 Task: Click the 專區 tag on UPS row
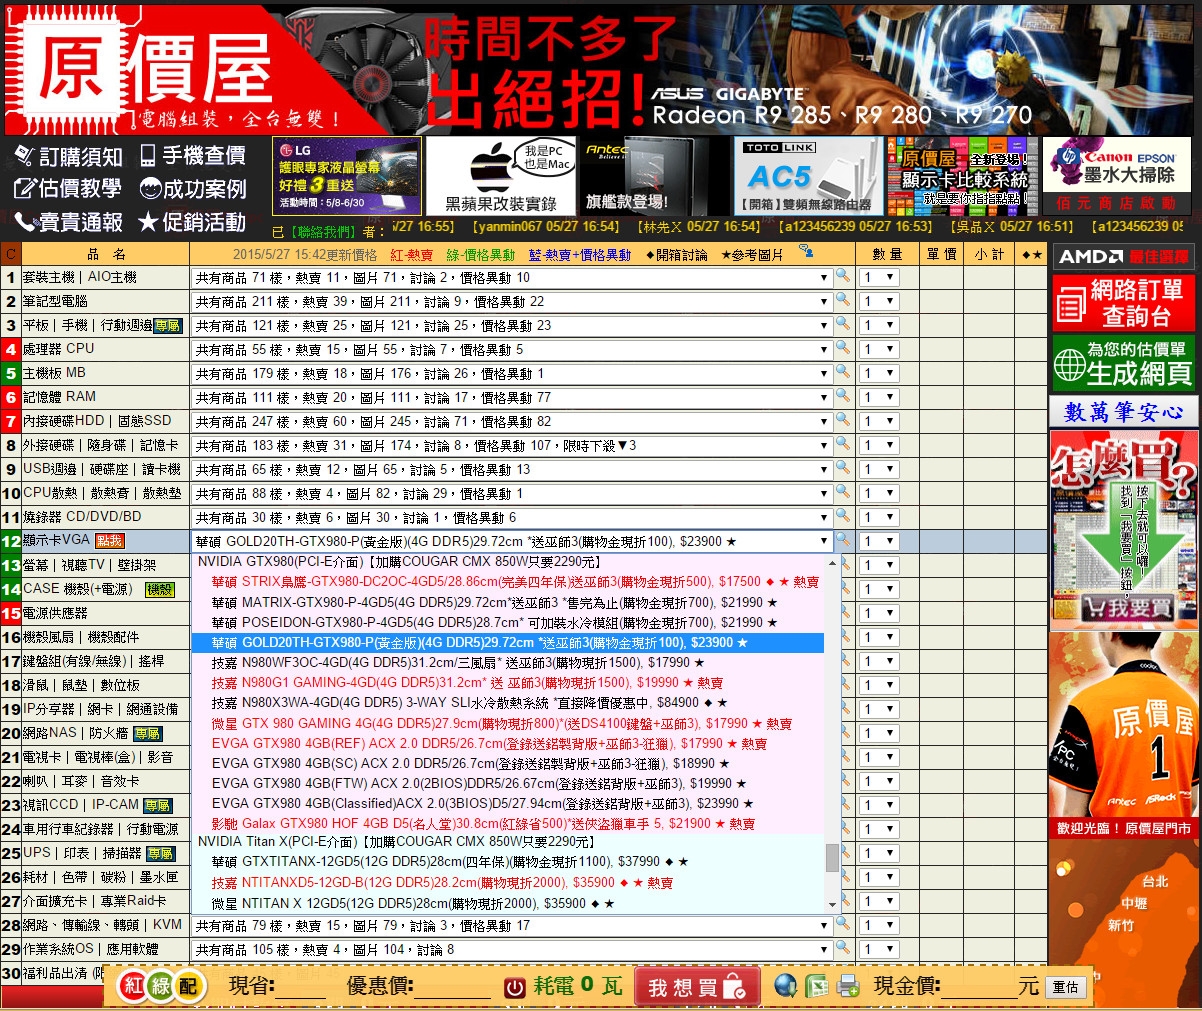(x=160, y=854)
